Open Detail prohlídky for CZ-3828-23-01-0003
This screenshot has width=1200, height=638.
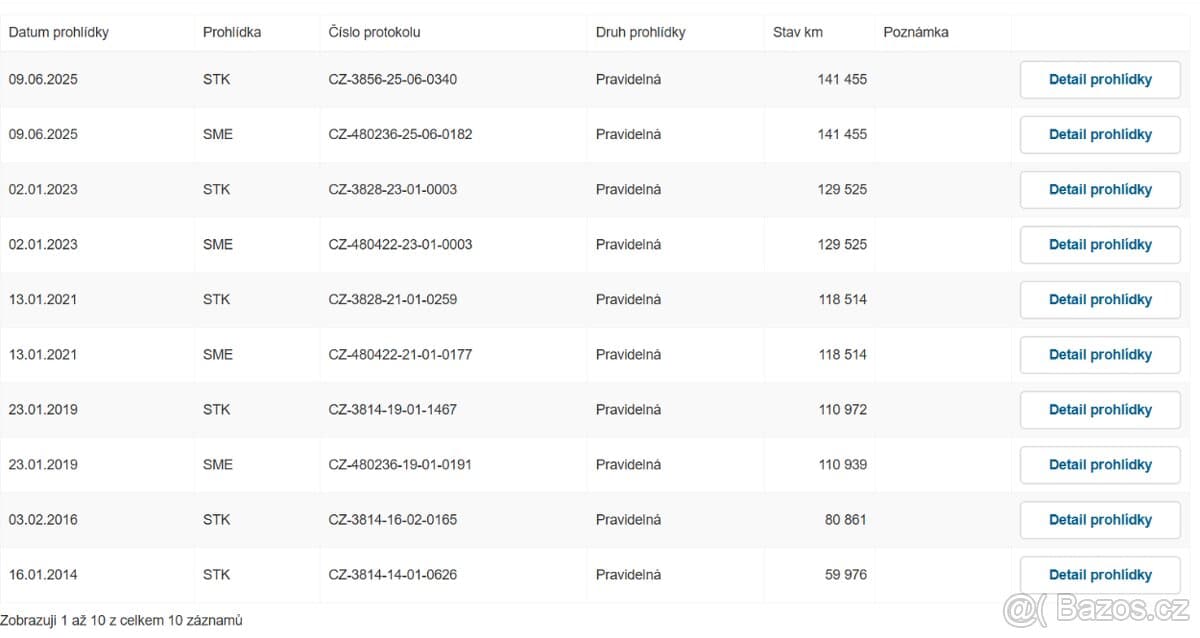click(1100, 190)
